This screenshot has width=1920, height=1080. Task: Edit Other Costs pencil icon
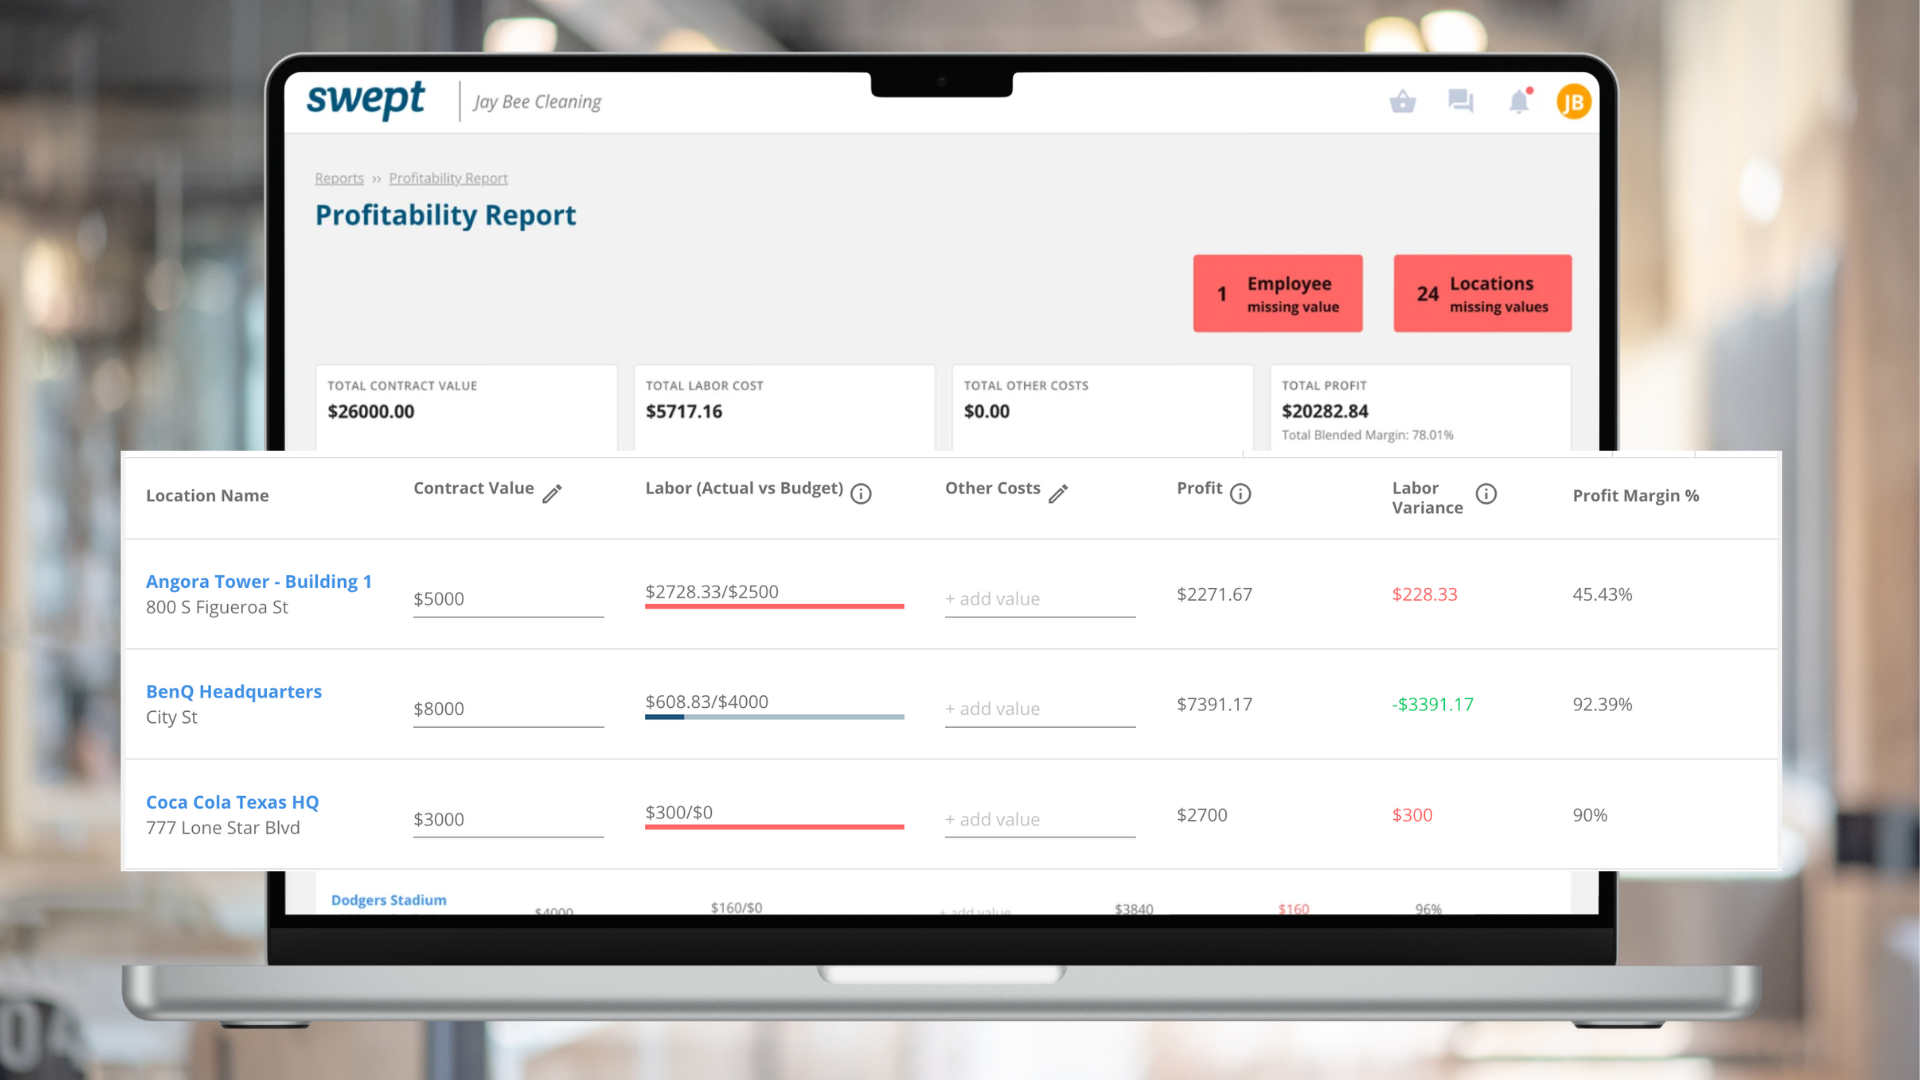1058,493
